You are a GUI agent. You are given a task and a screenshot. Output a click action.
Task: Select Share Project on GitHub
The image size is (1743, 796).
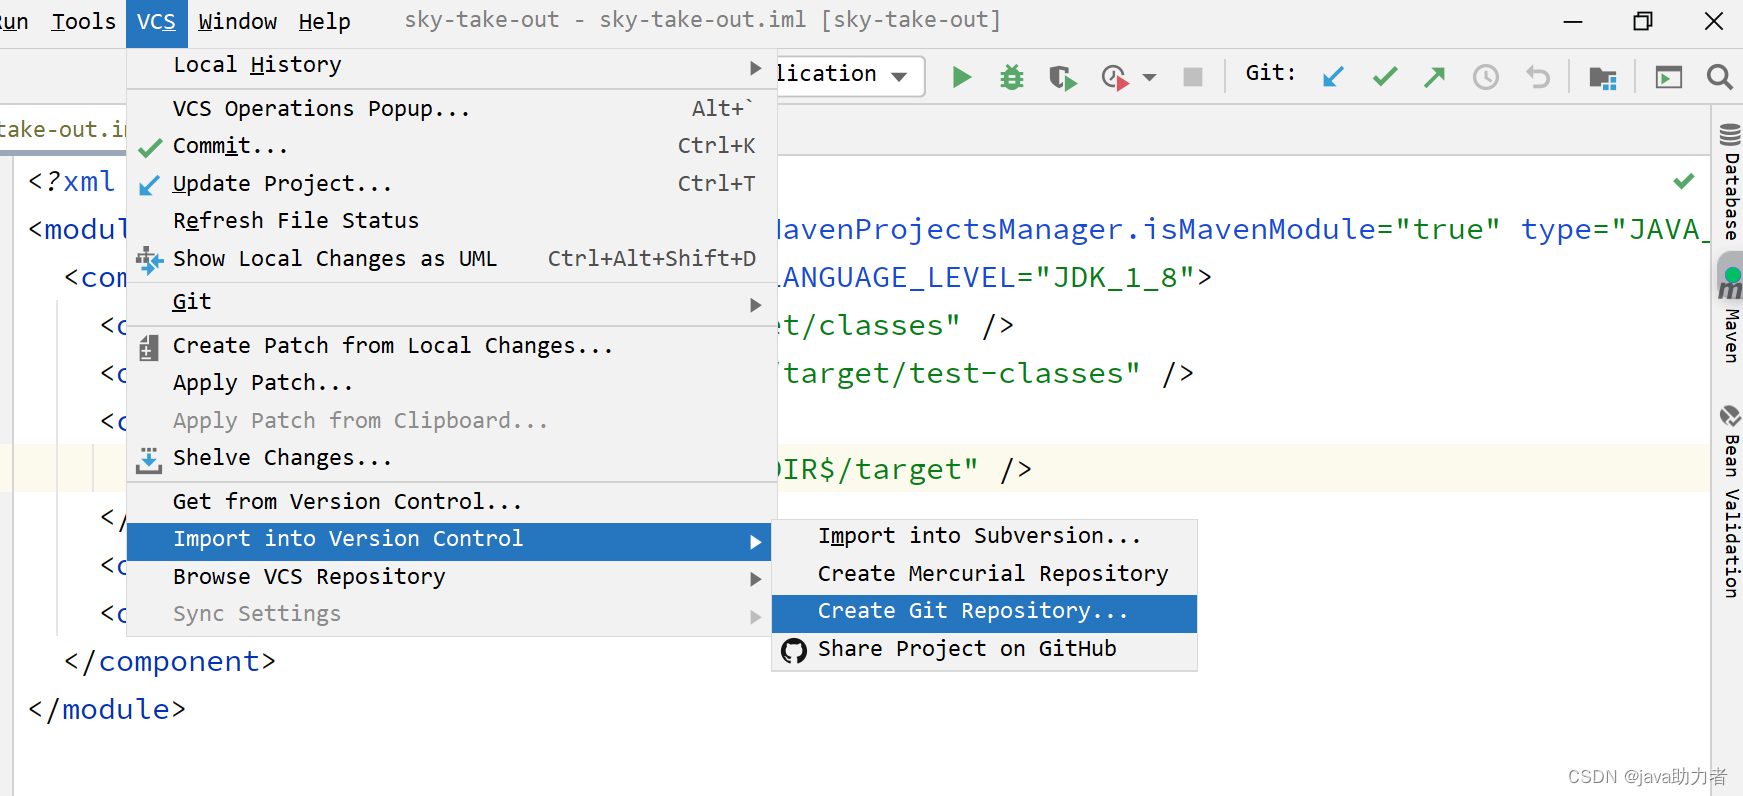tap(984, 650)
